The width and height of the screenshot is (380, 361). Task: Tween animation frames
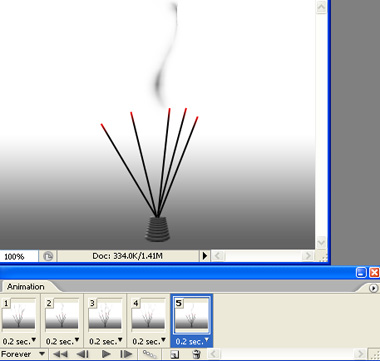click(x=150, y=354)
